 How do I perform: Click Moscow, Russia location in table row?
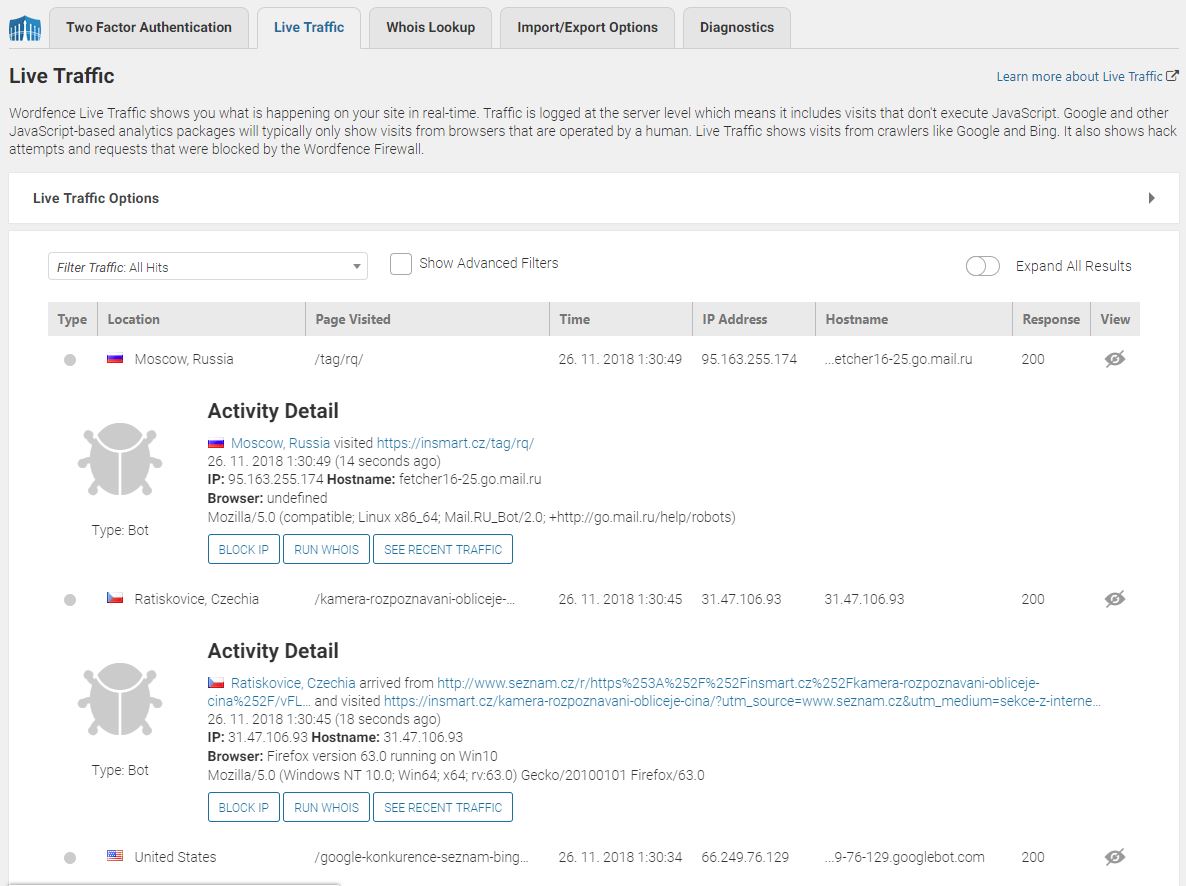click(184, 359)
